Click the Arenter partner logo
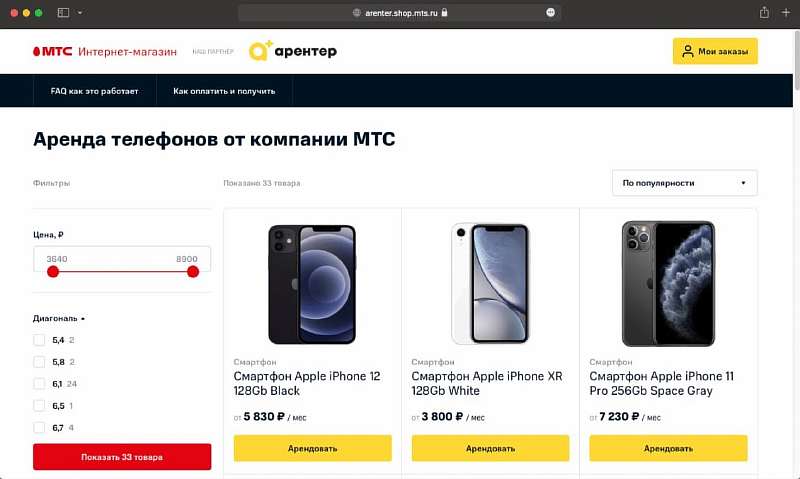Screen dimensions: 800x479 point(293,51)
